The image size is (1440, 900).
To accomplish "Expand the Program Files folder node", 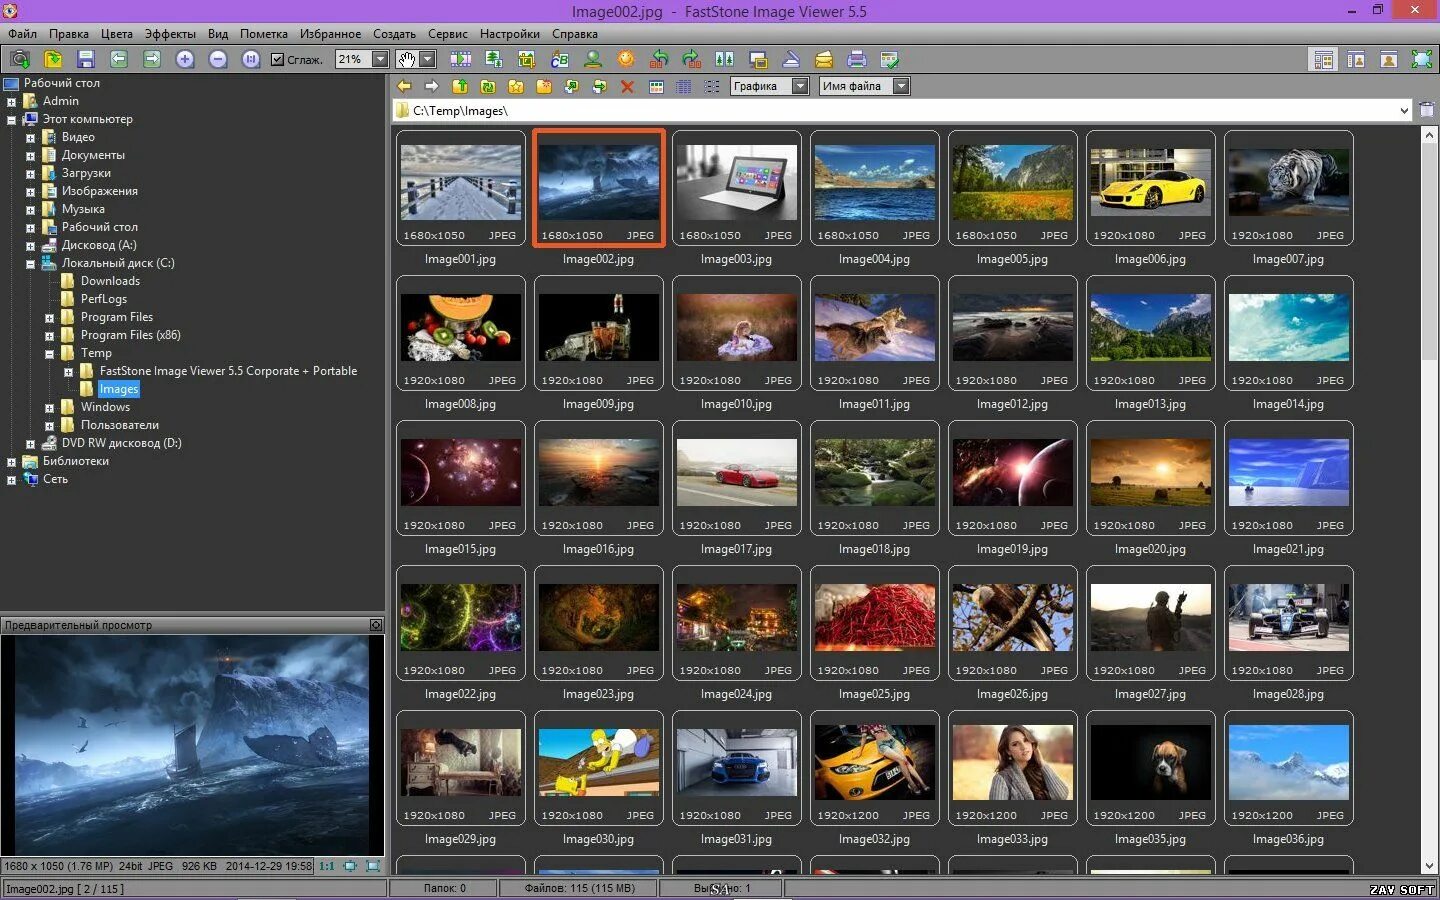I will pos(49,318).
